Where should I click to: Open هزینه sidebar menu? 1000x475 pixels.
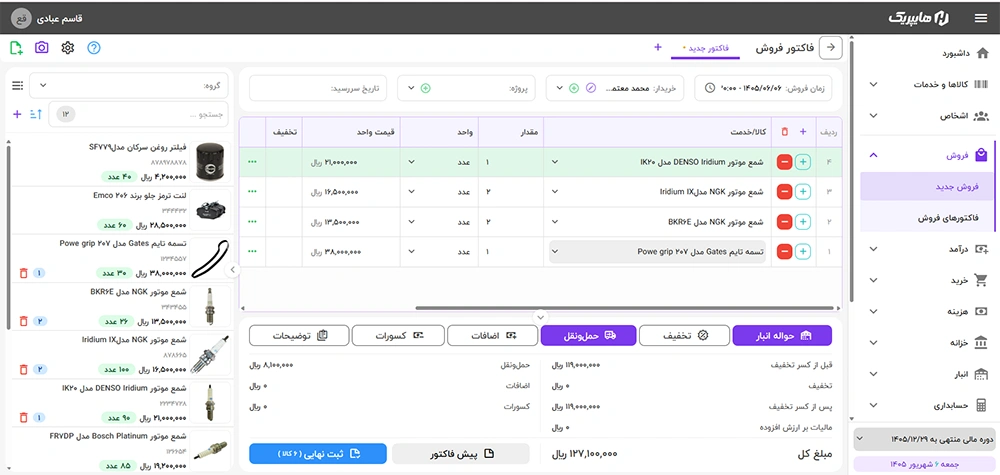coord(925,311)
